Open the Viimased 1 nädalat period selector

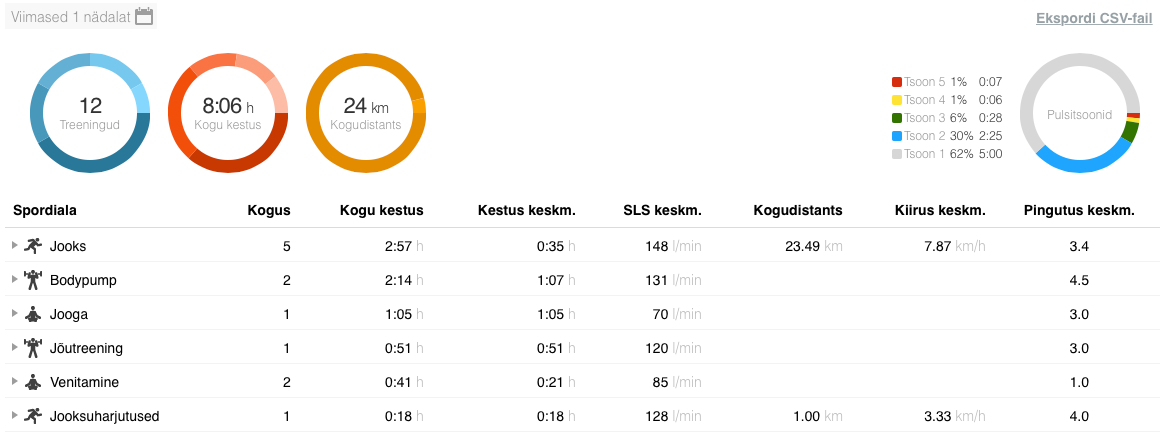pyautogui.click(x=70, y=16)
